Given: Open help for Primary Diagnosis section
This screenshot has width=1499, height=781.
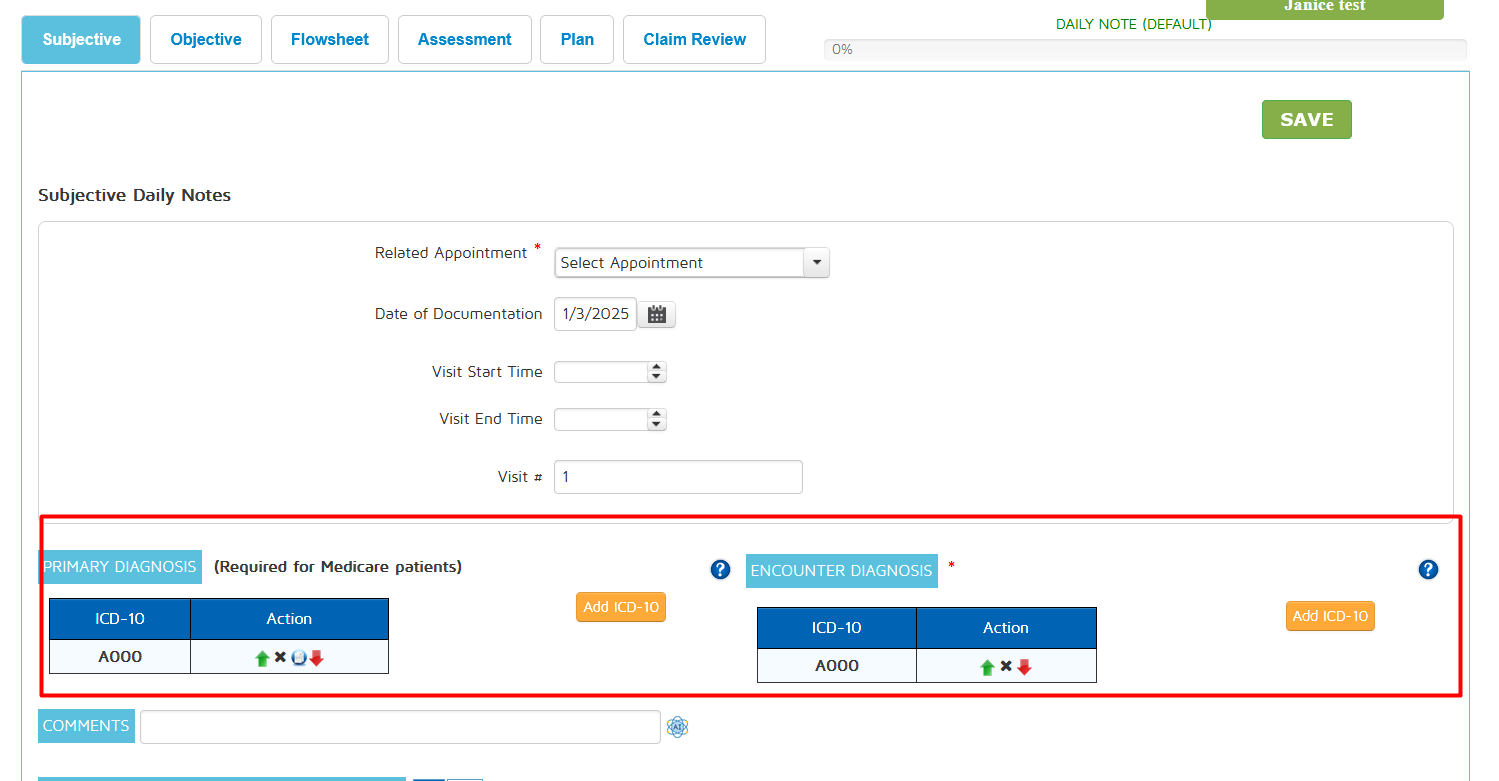Looking at the screenshot, I should pyautogui.click(x=720, y=569).
